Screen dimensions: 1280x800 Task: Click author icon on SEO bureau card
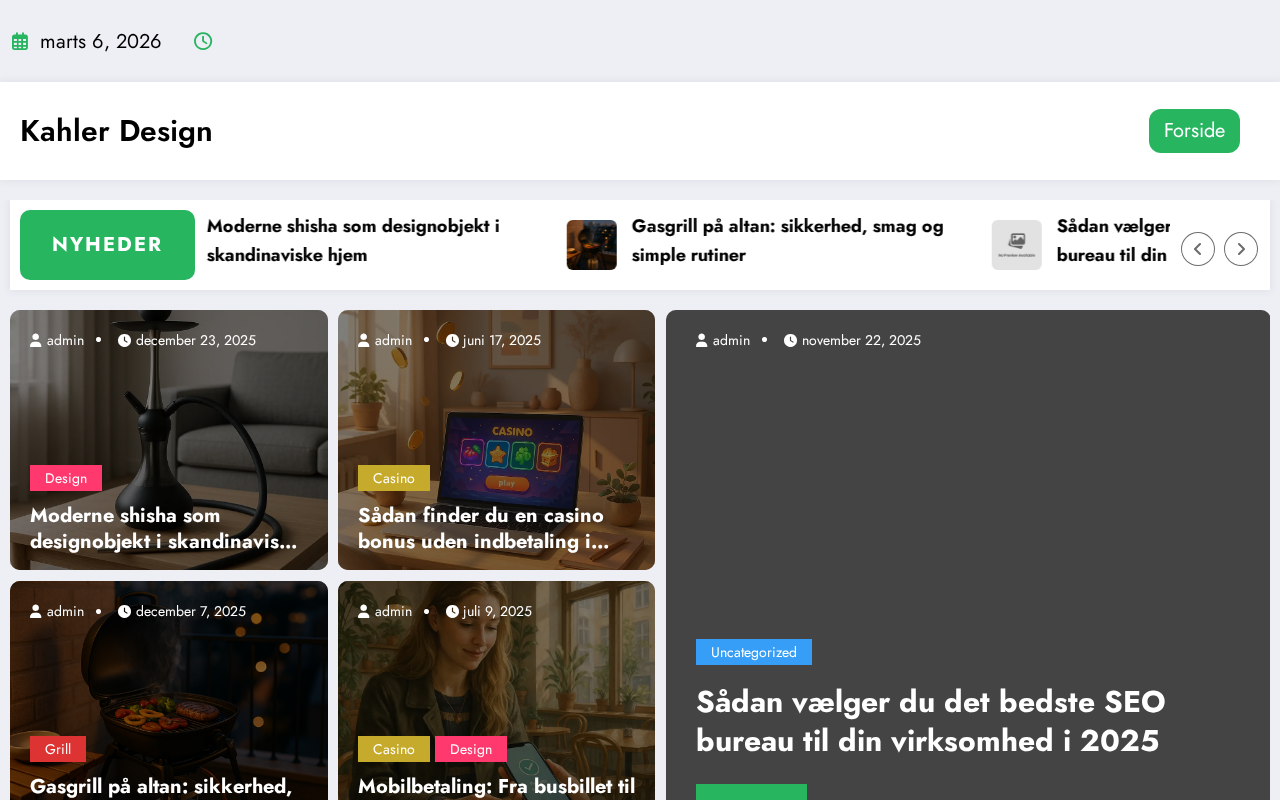click(x=702, y=340)
